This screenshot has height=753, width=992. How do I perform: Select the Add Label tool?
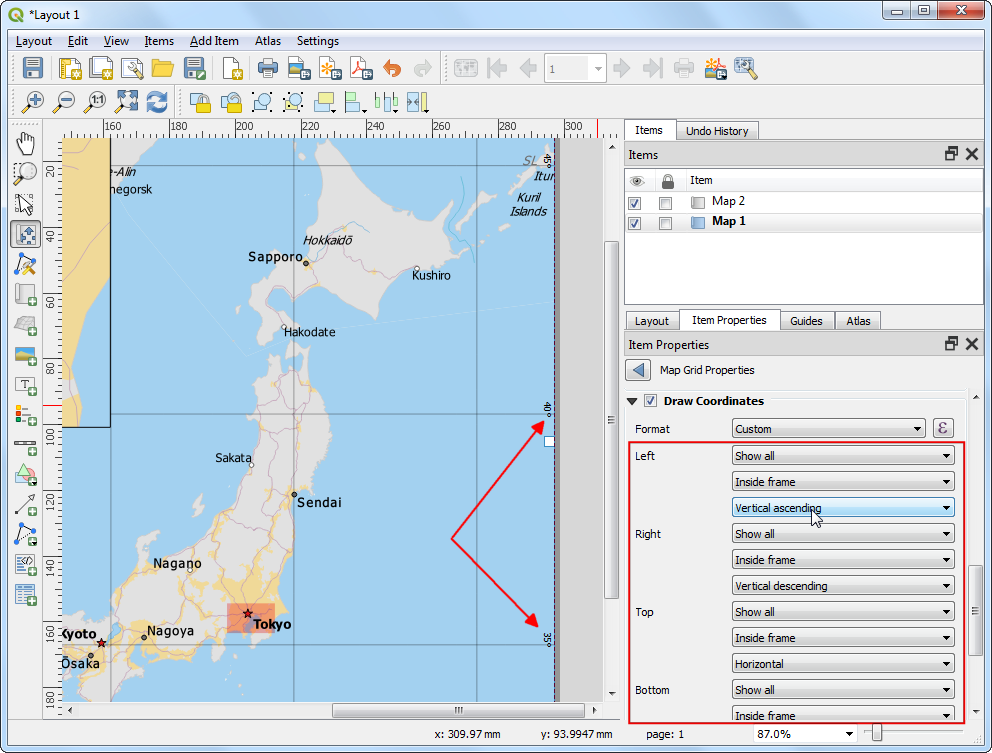click(x=25, y=386)
